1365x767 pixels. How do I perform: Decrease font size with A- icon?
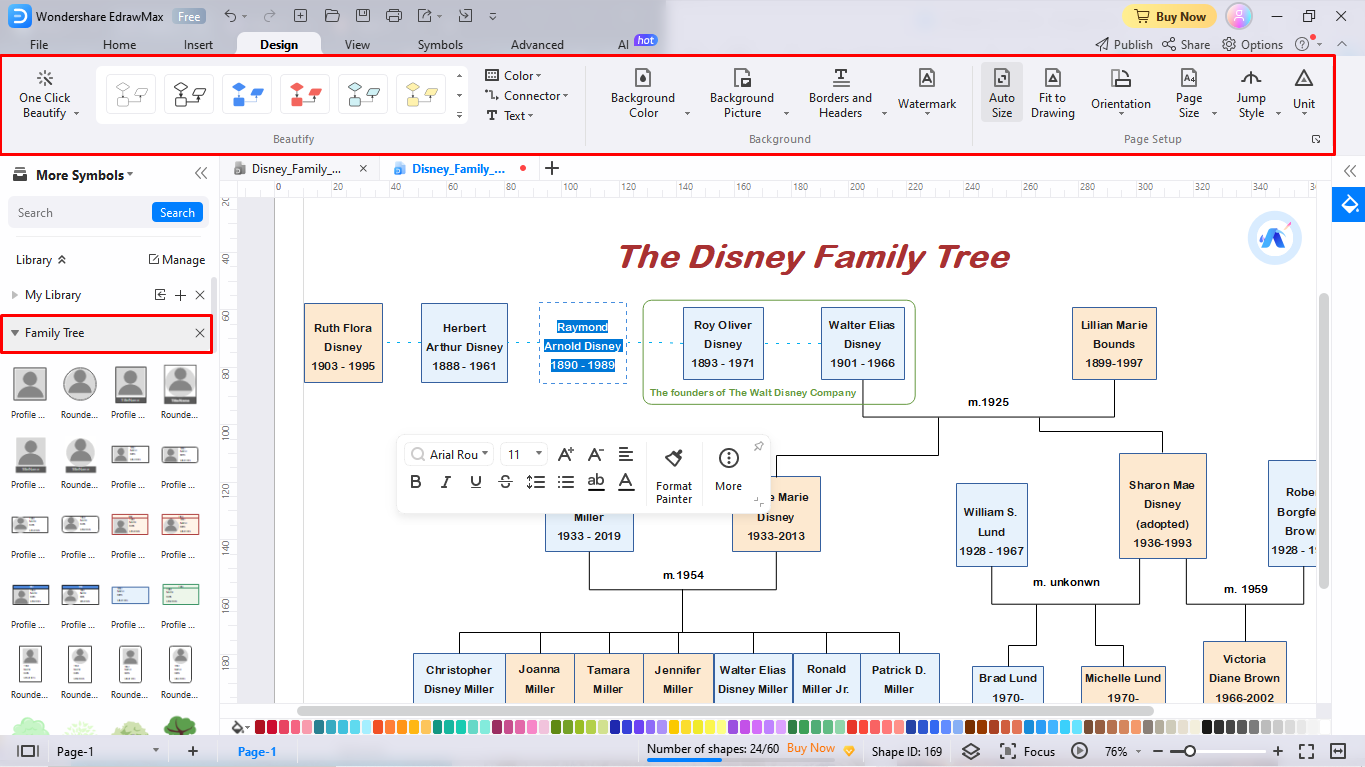coord(596,454)
